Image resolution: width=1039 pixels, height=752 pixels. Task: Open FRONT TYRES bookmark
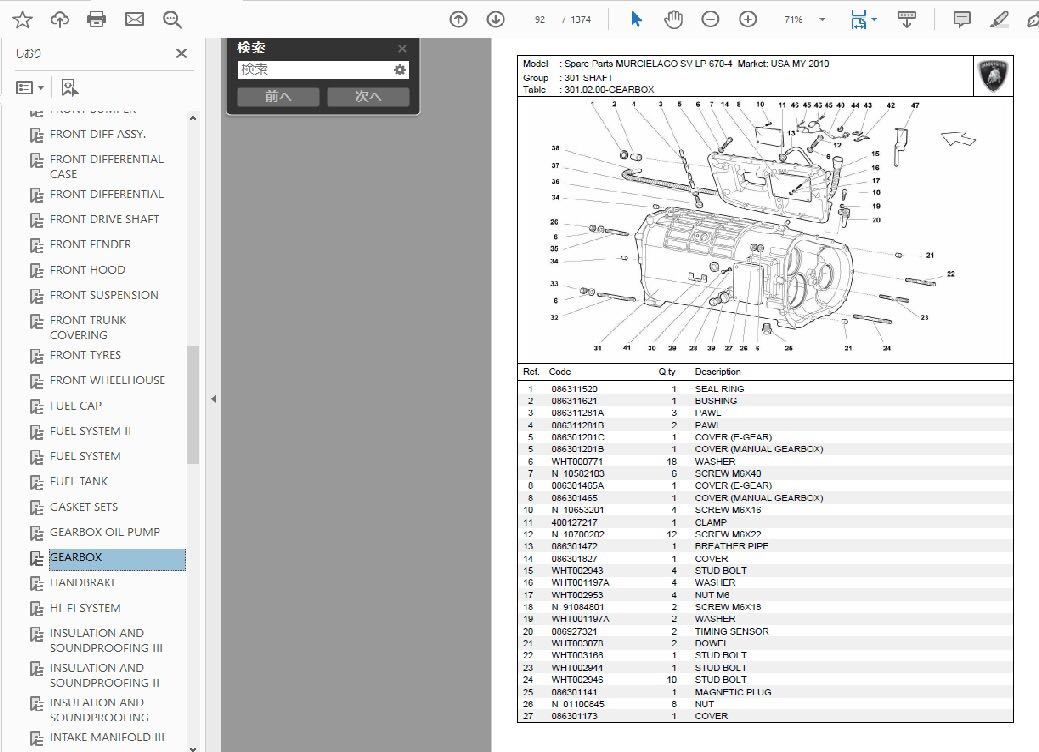(85, 355)
